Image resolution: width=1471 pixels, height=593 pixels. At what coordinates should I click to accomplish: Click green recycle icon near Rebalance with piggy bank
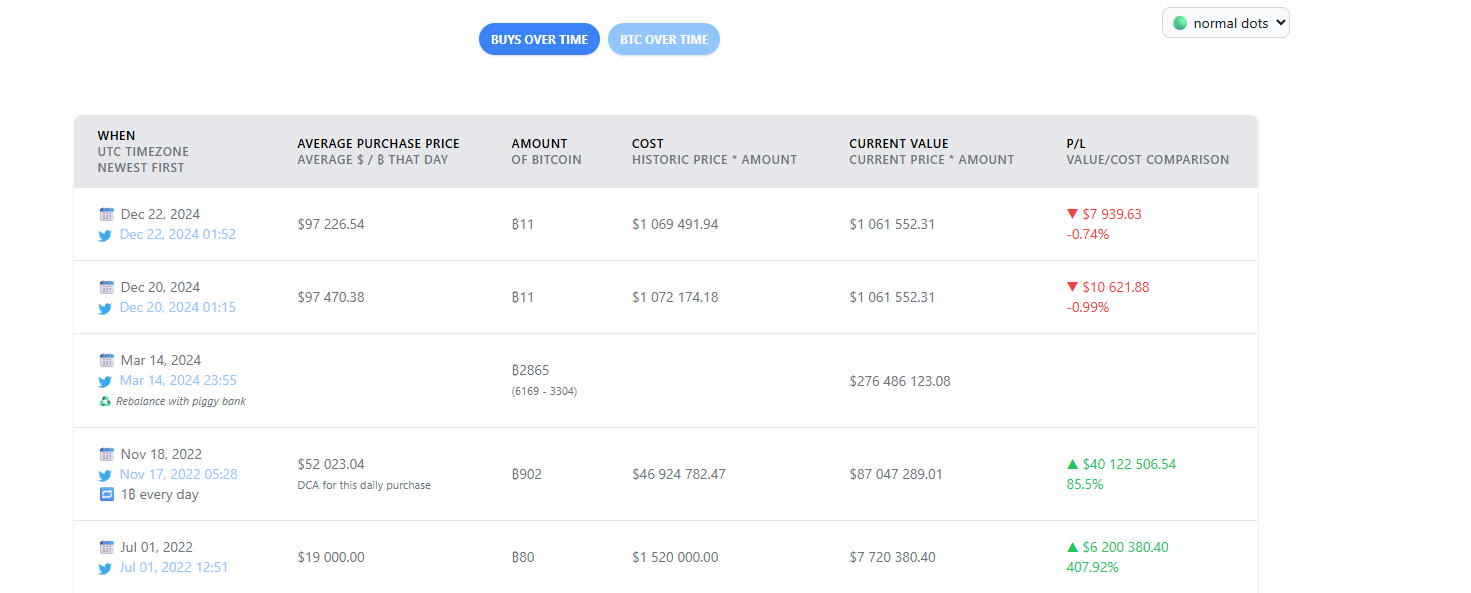coord(105,401)
